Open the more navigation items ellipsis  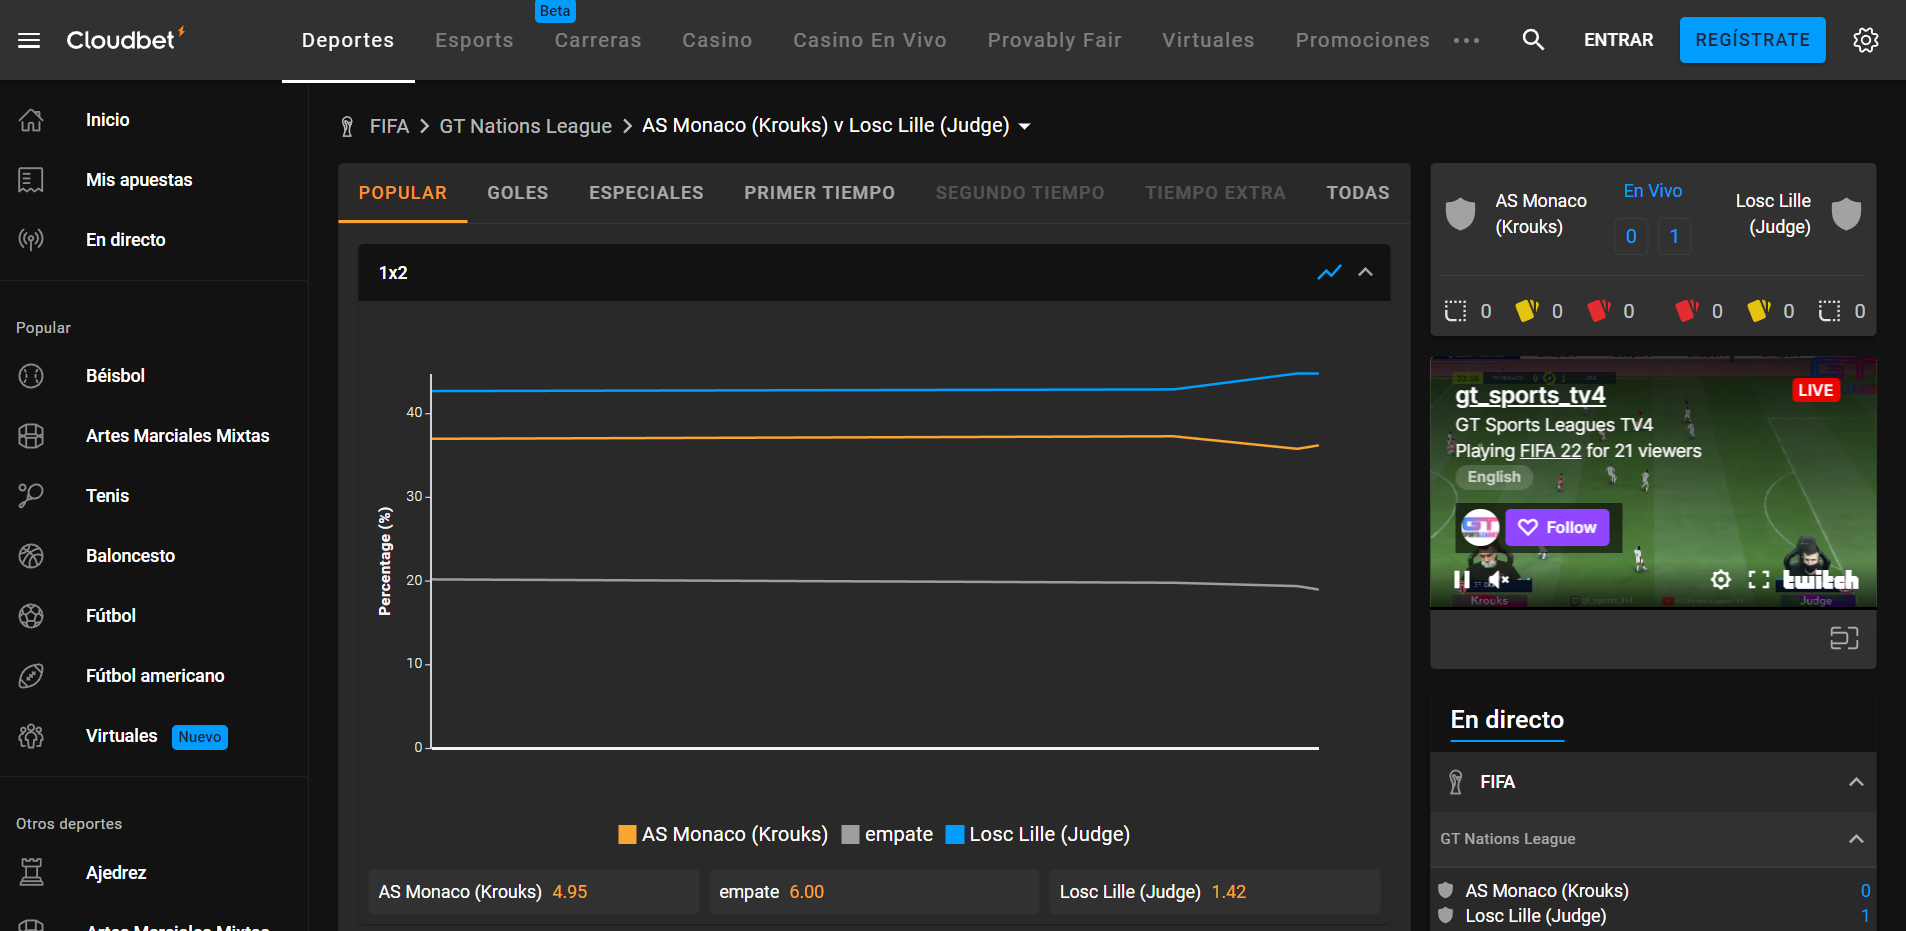tap(1466, 41)
